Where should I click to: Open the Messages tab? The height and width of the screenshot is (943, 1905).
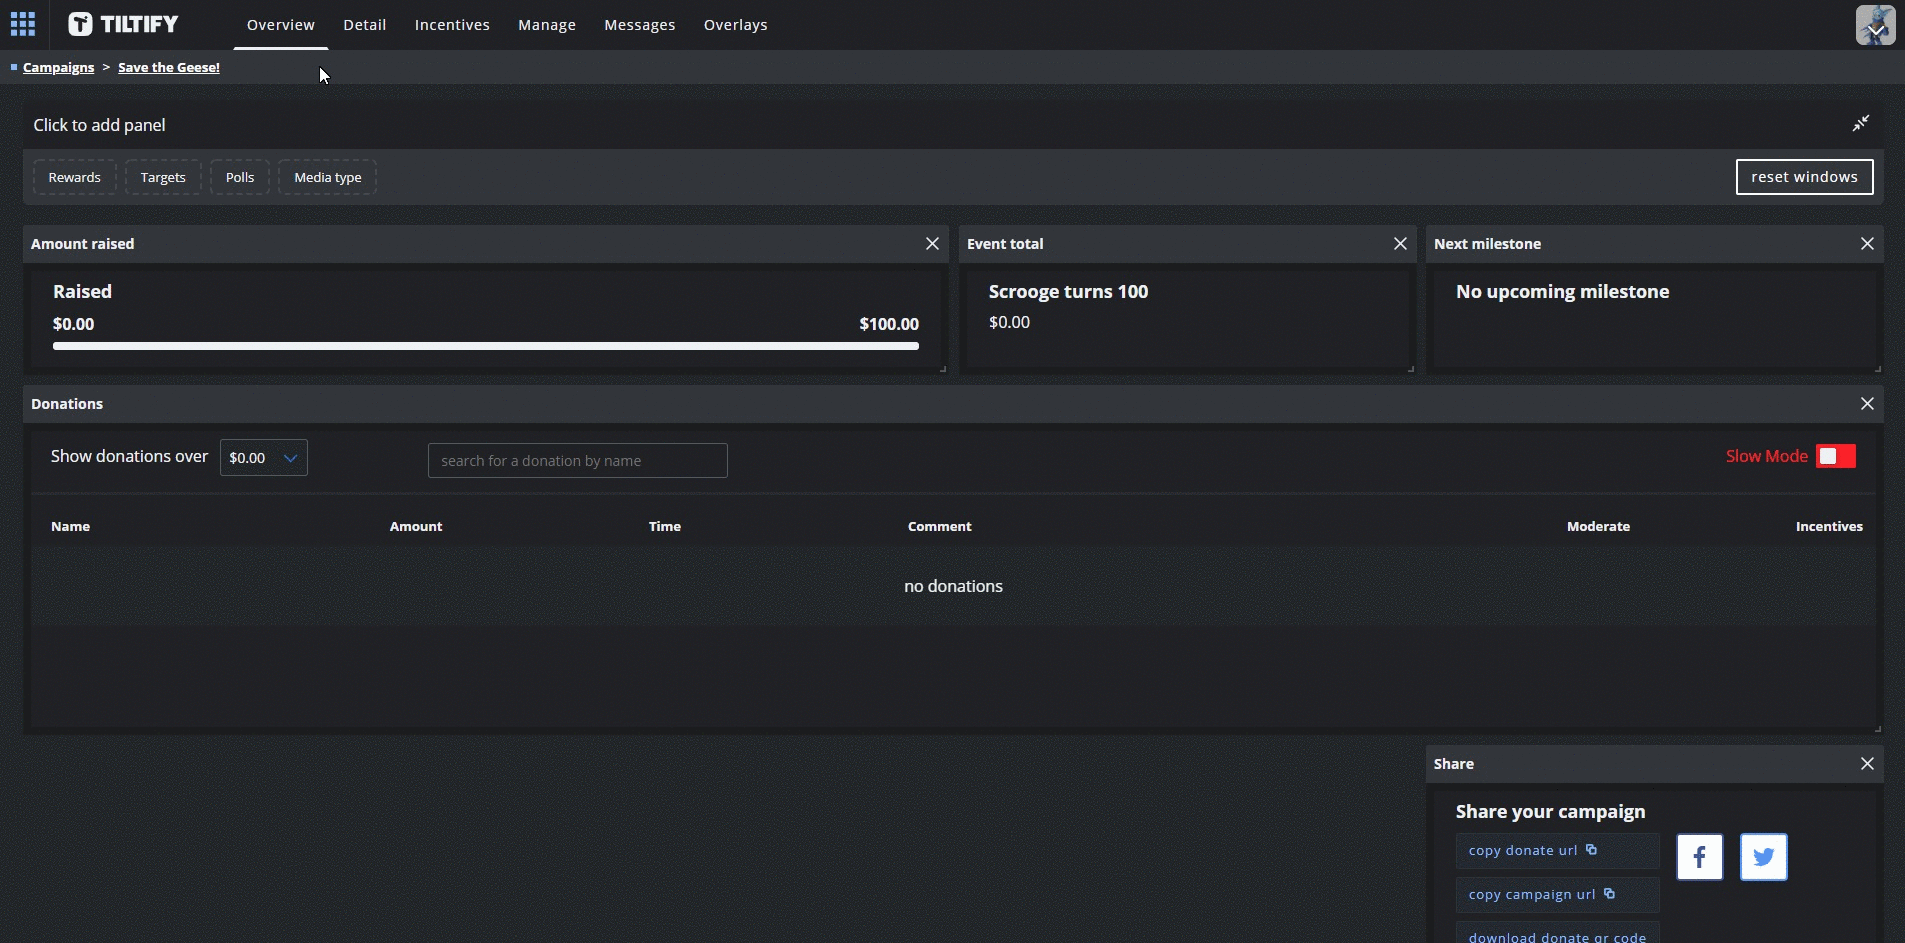tap(640, 25)
